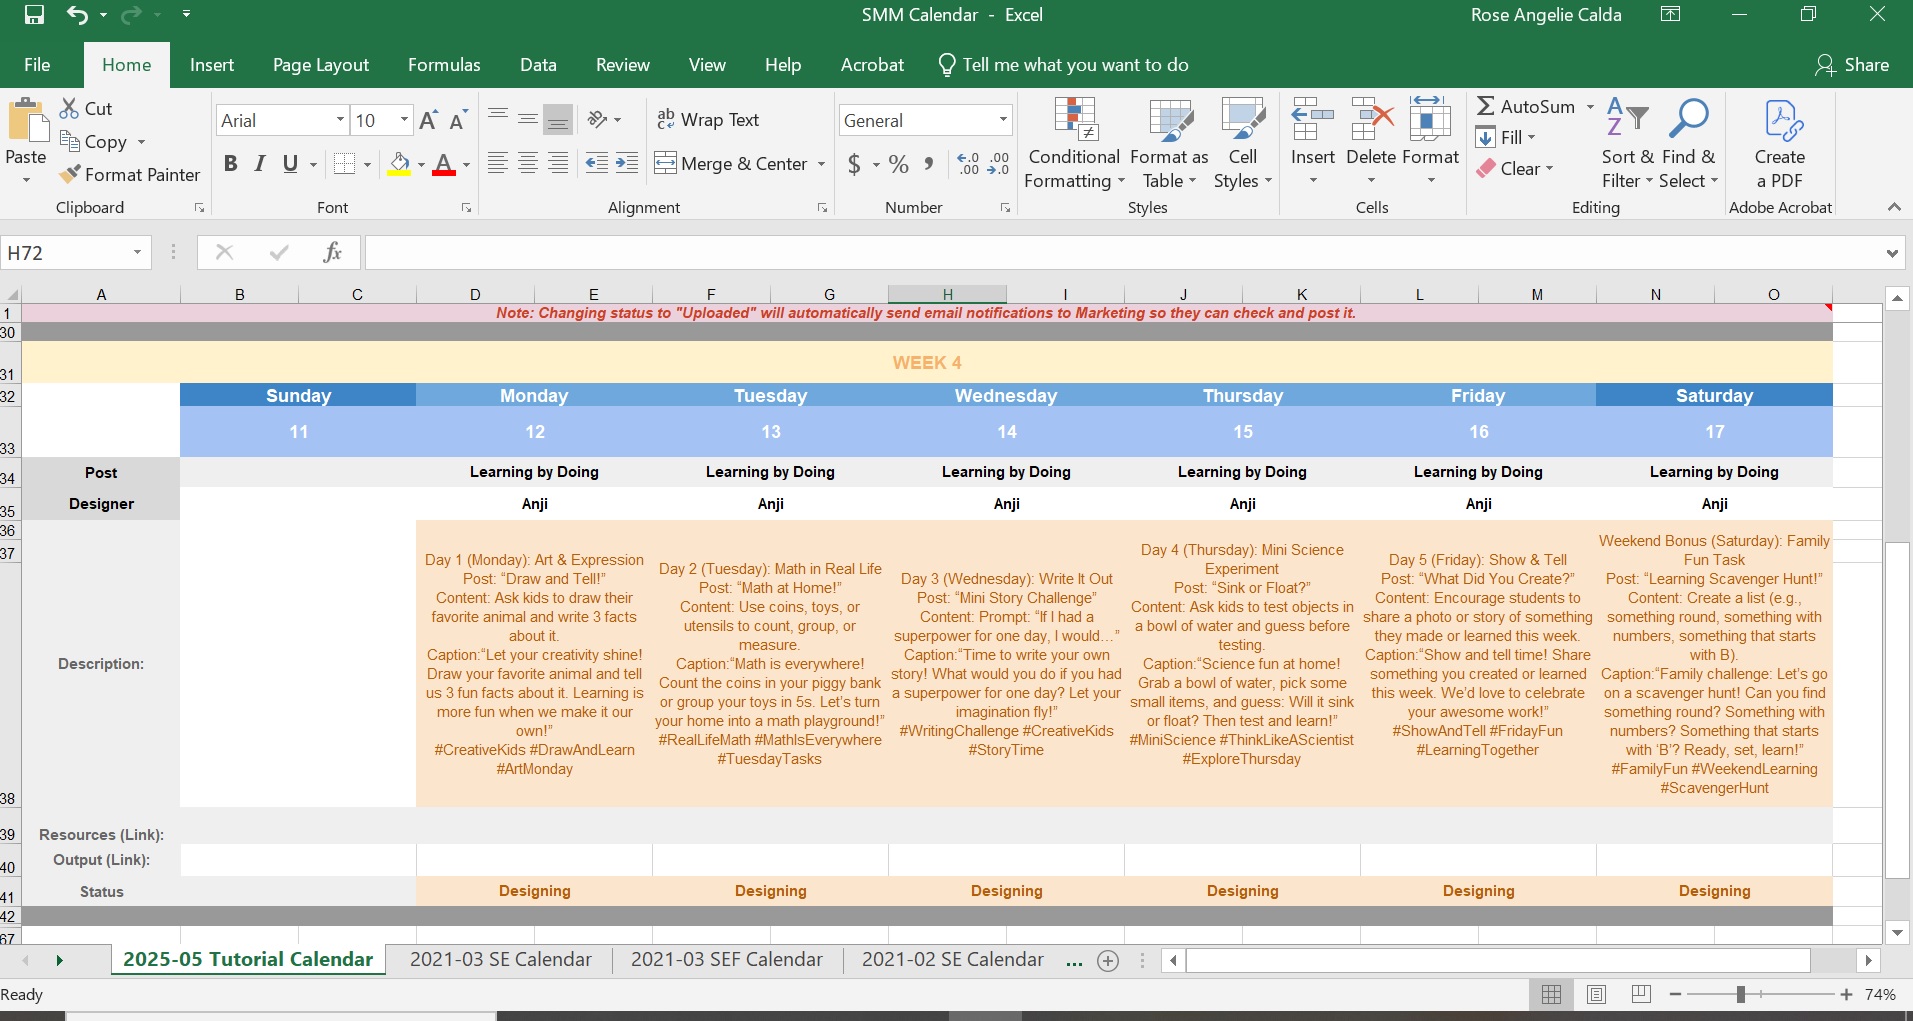
Task: Switch to Page Layout view
Action: pos(1597,994)
